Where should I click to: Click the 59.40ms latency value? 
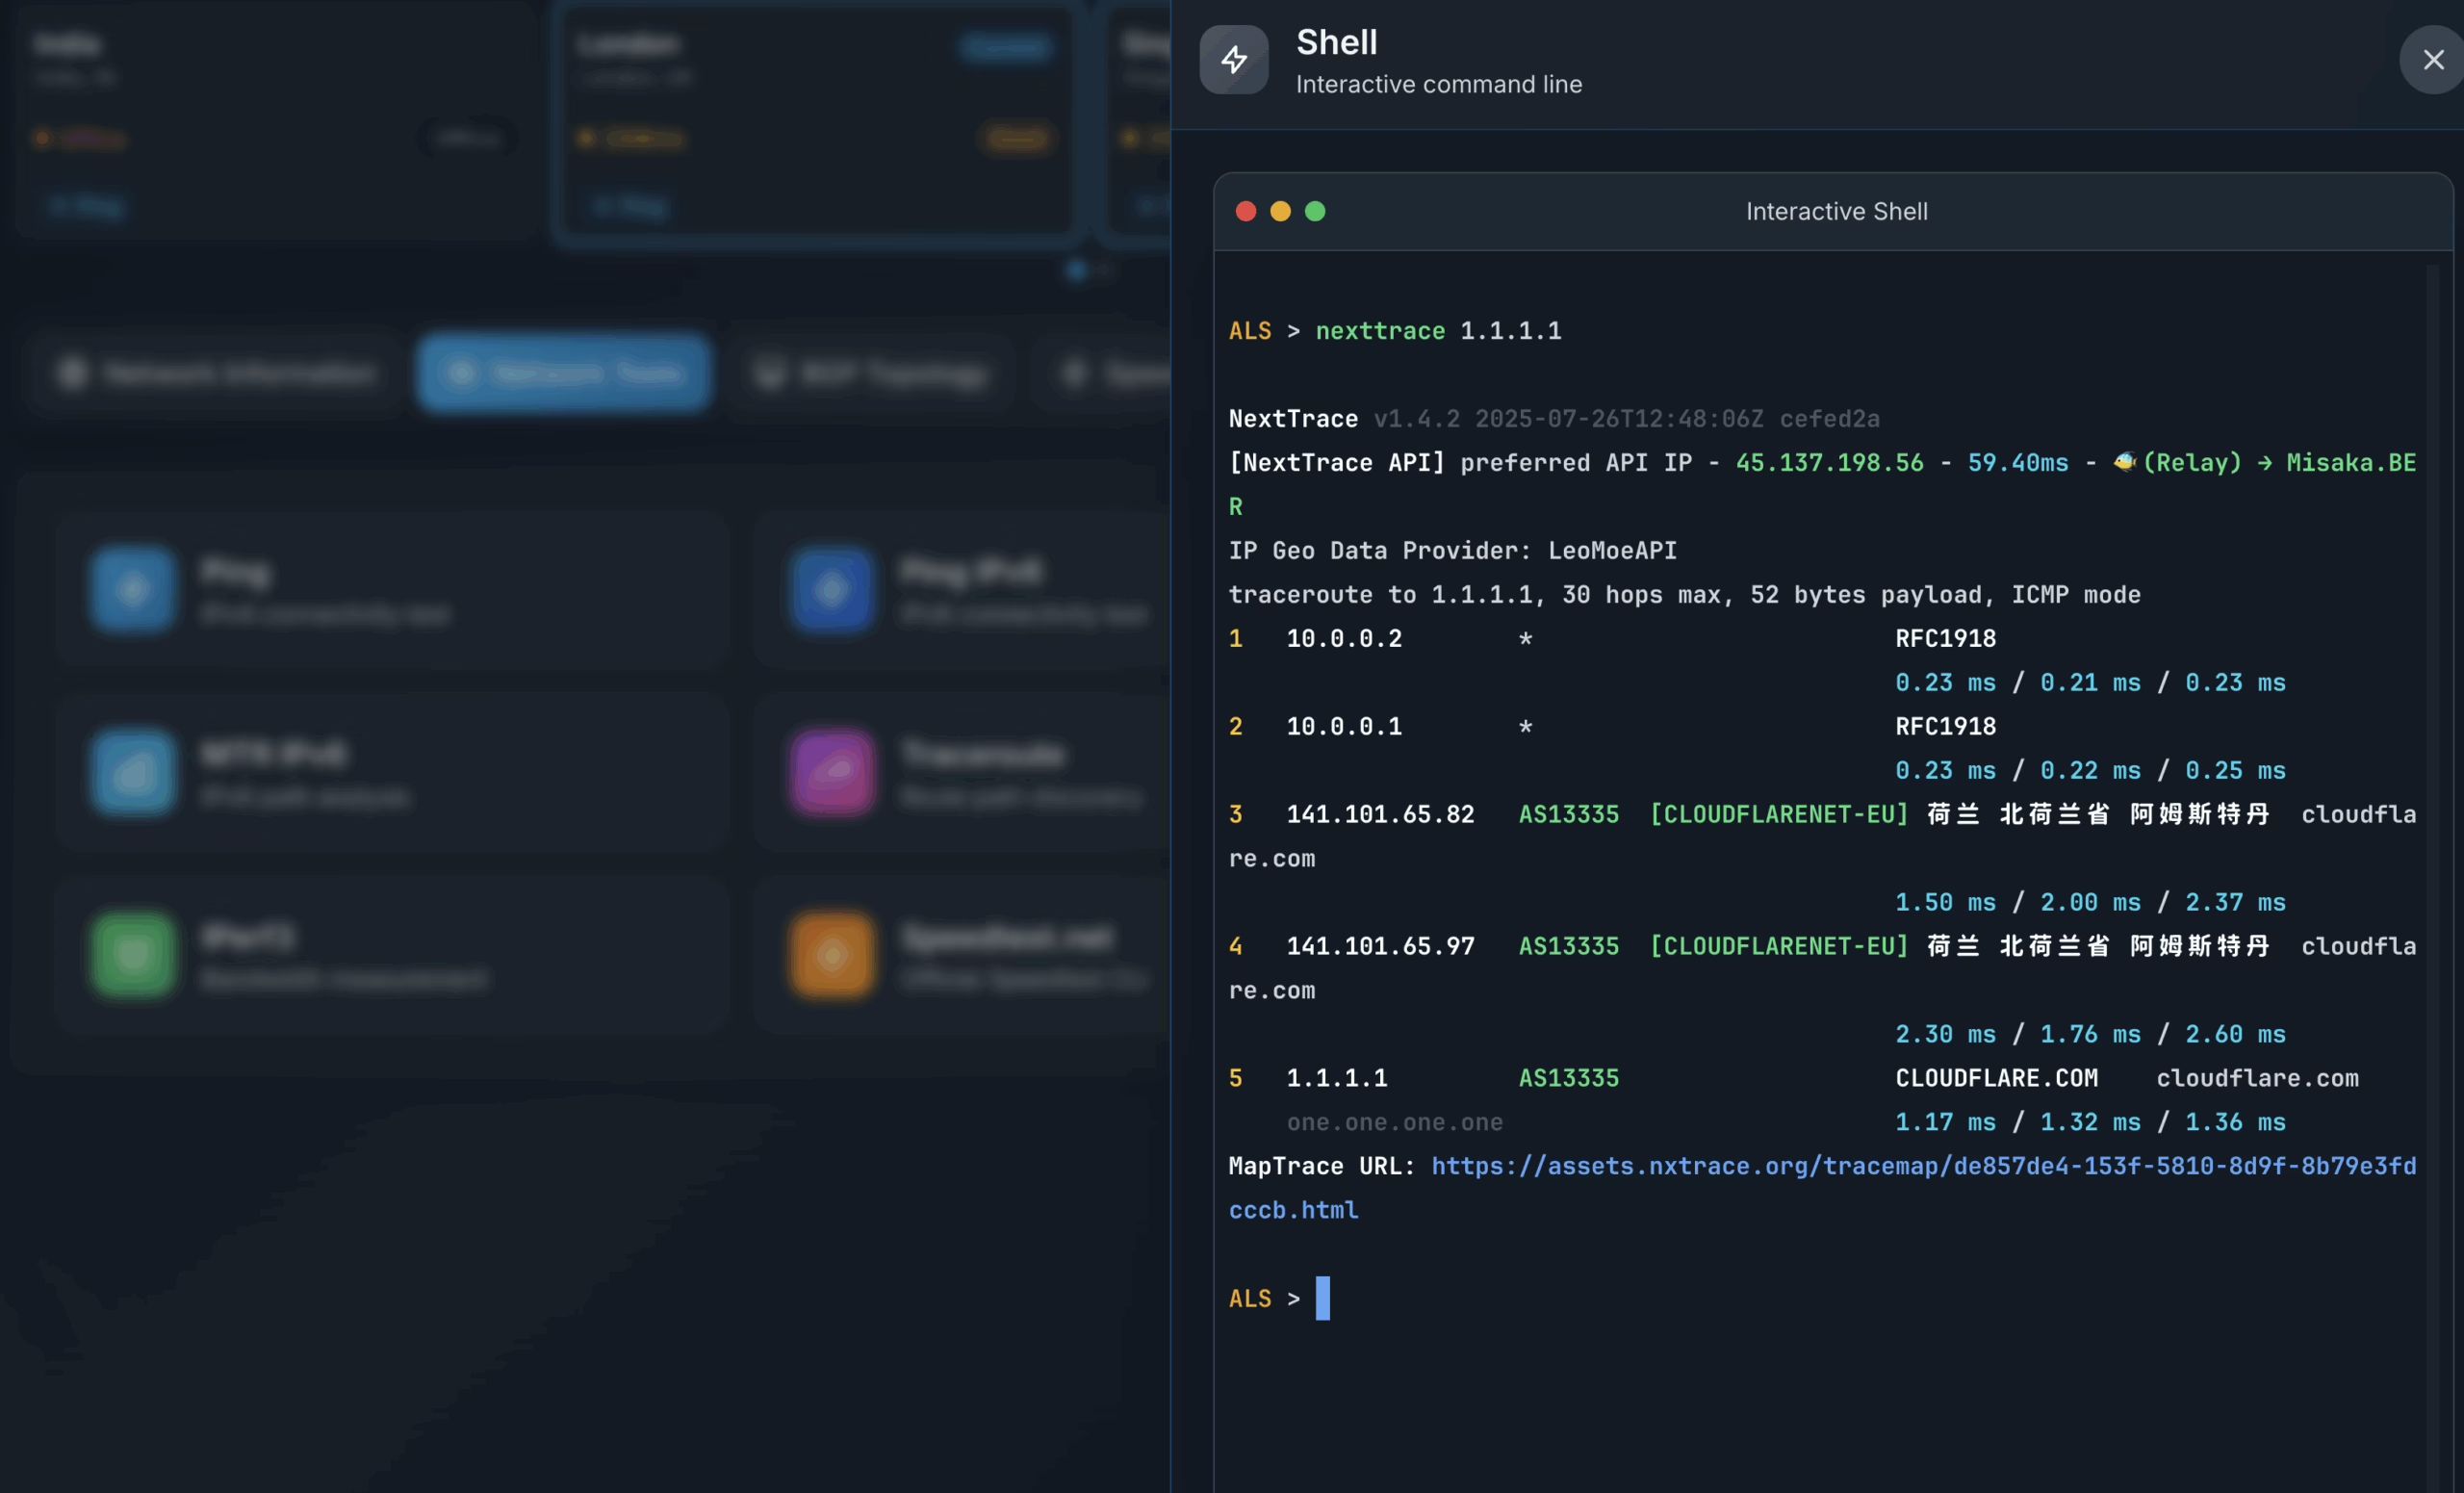point(2017,463)
